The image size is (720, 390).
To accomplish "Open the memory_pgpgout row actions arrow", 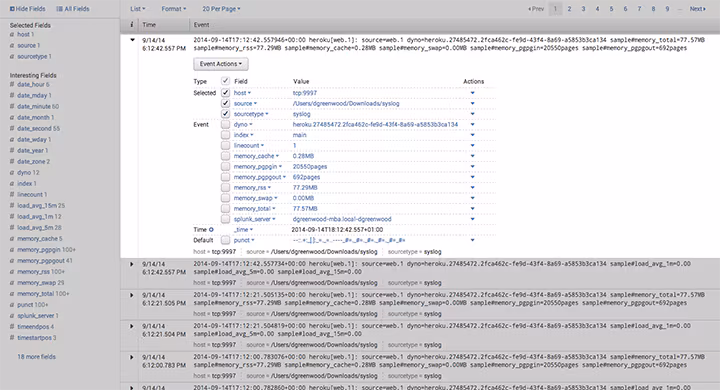I will coord(472,177).
